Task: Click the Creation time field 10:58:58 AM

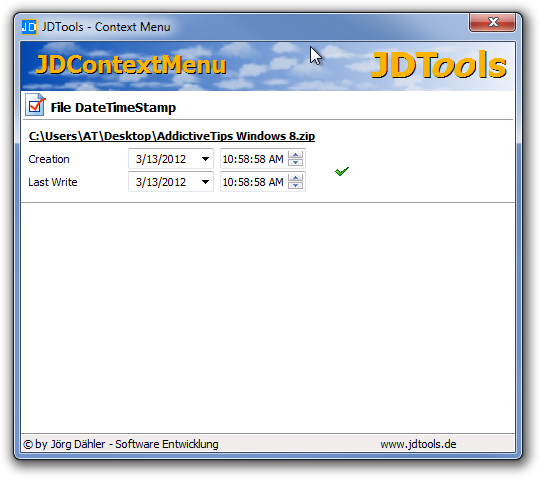Action: [254, 159]
